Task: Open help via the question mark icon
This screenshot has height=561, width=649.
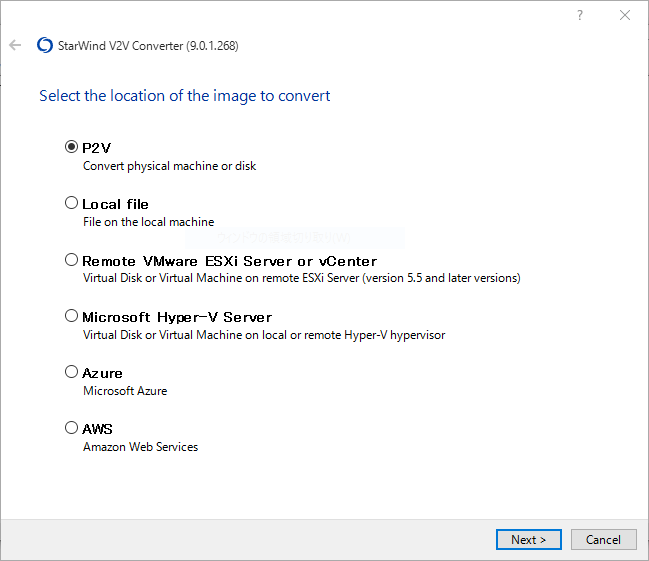Action: click(580, 15)
